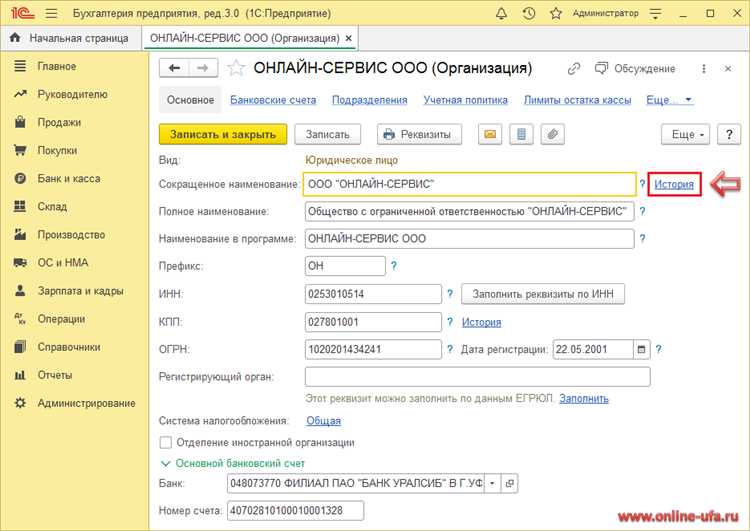Click the report document icon button
750x531 pixels.
(521, 134)
